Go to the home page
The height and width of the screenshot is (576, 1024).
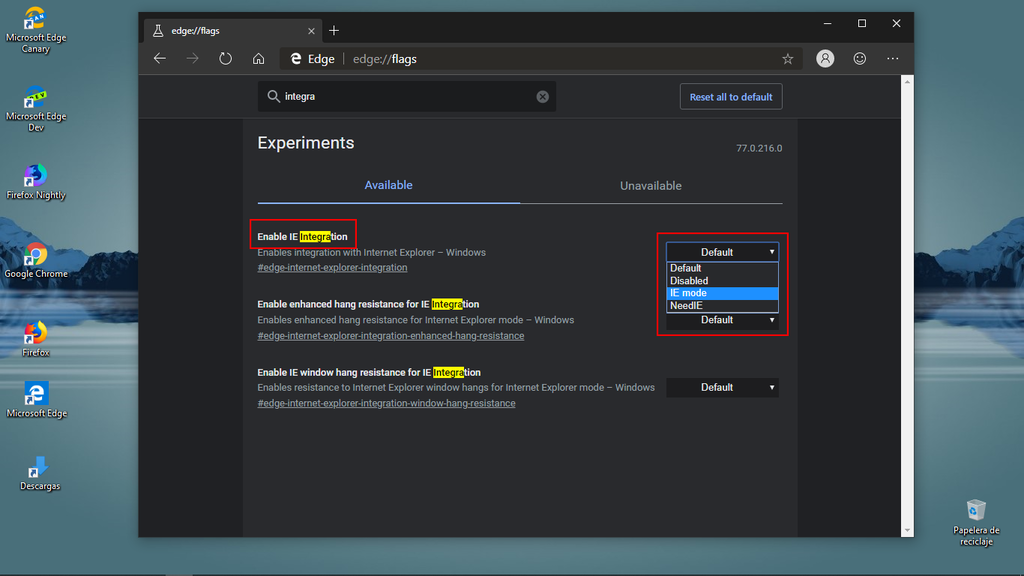point(259,59)
